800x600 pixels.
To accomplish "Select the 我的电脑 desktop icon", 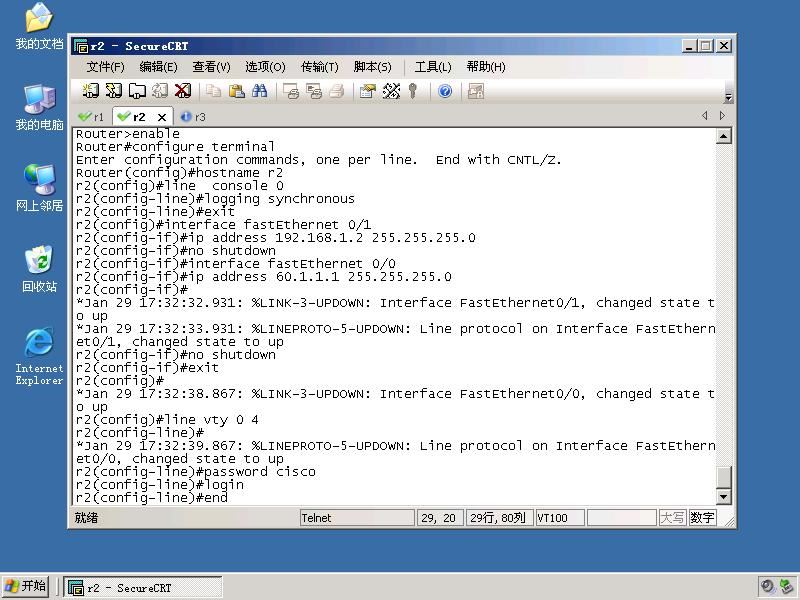I will [39, 108].
